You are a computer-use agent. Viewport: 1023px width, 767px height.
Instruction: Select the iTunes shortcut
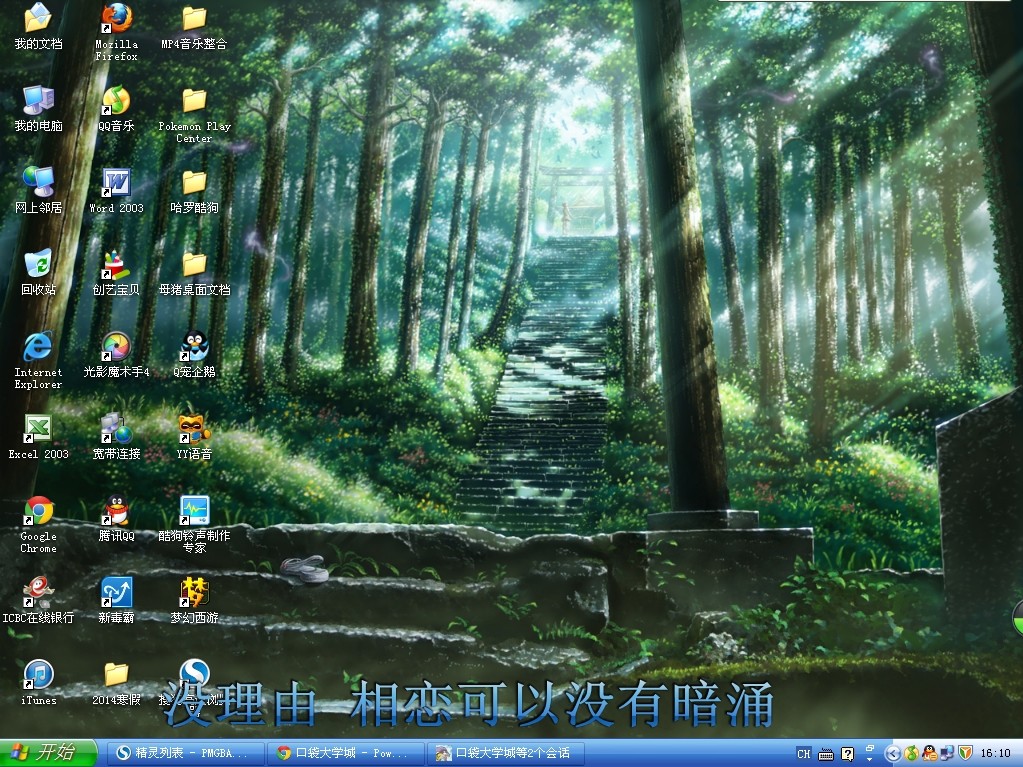[x=38, y=682]
